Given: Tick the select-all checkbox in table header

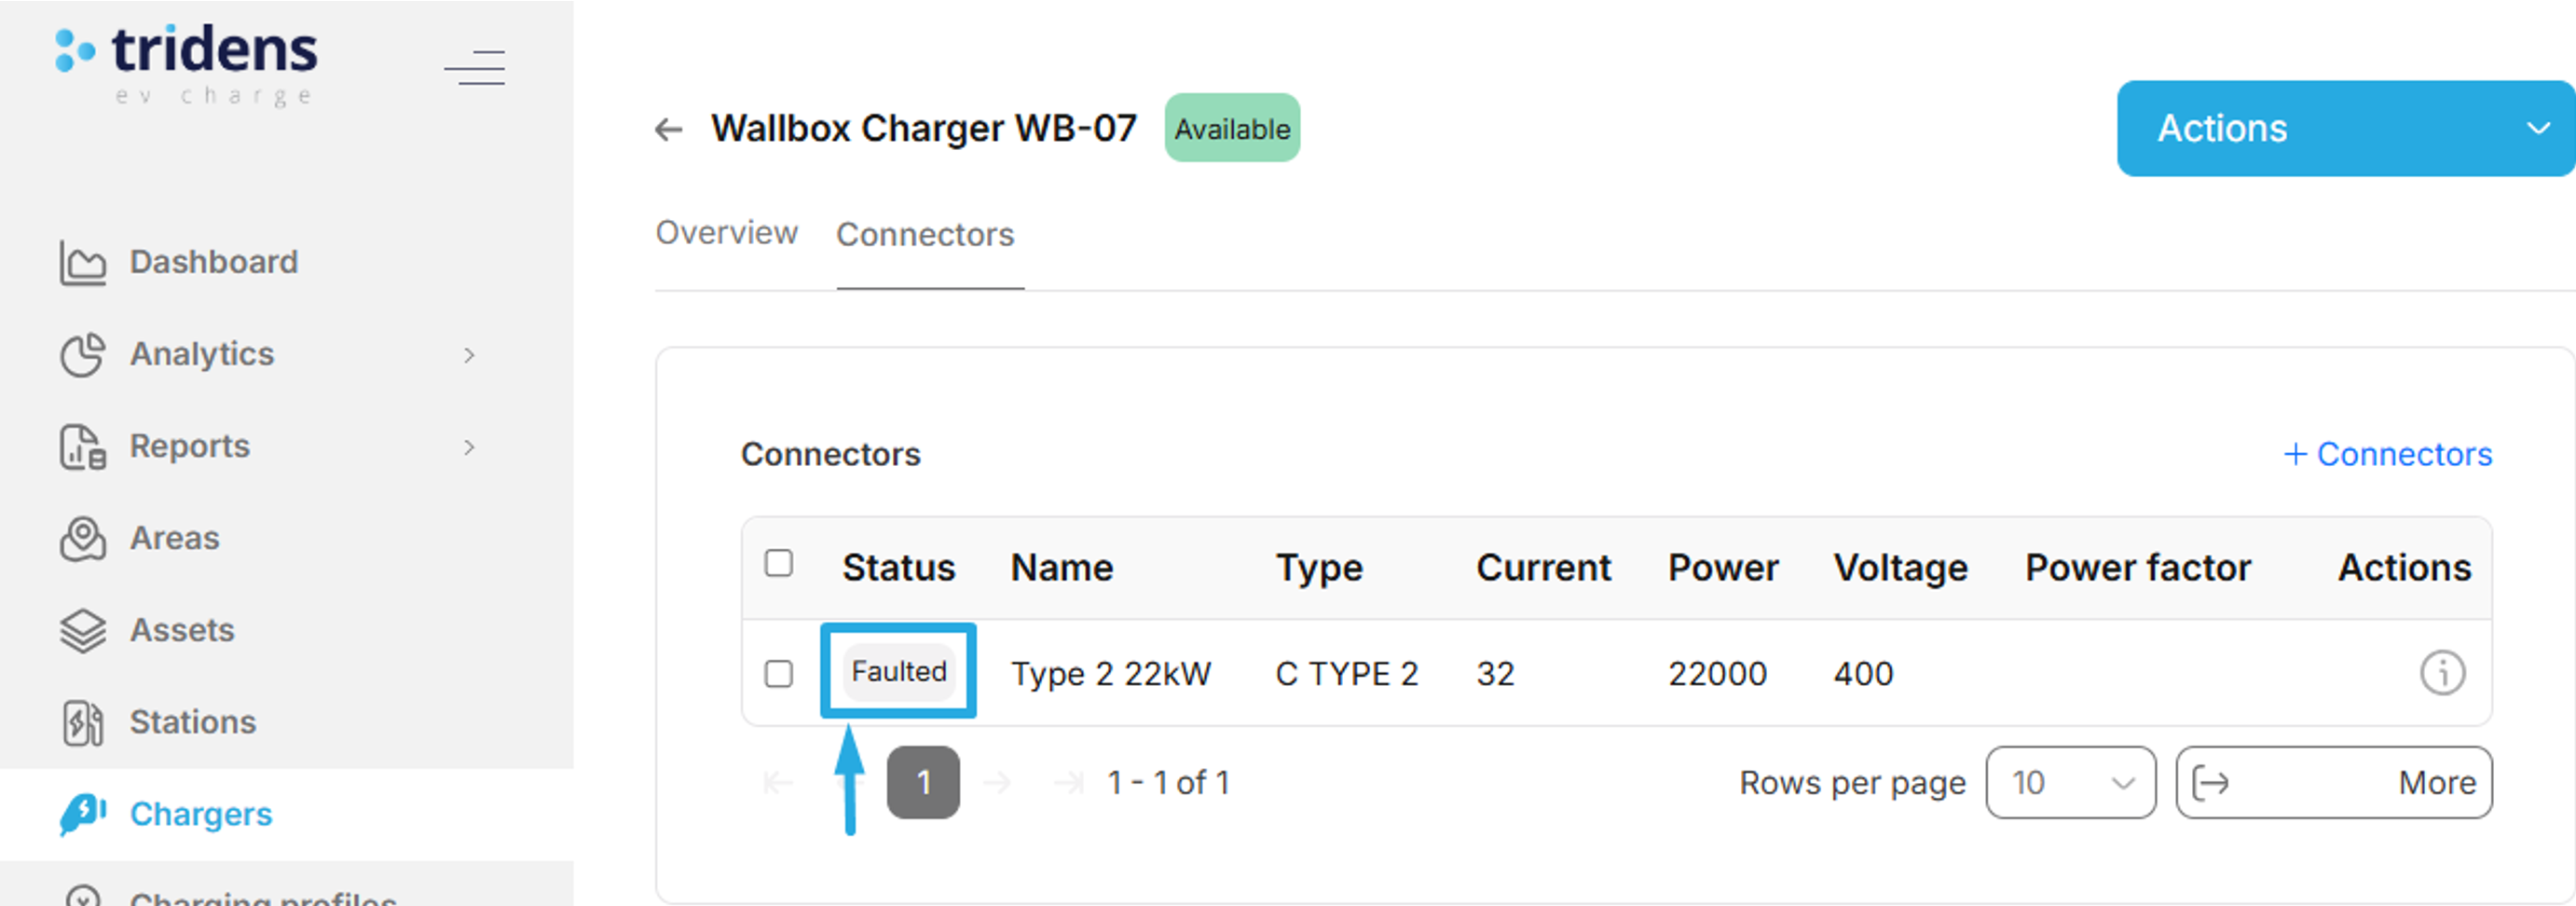Looking at the screenshot, I should (779, 564).
